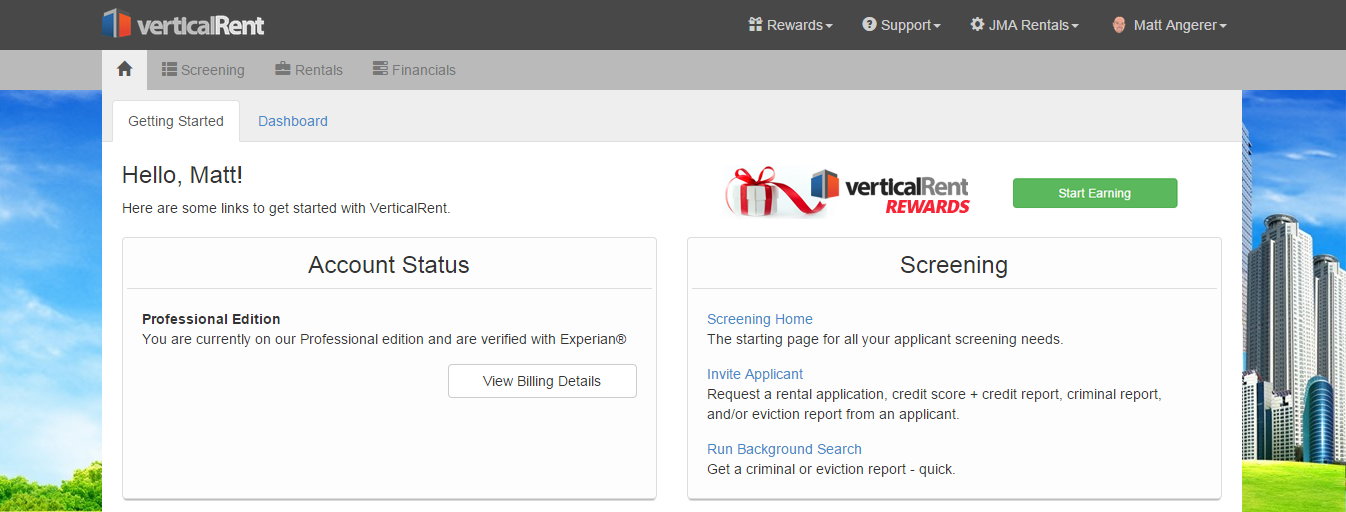Click the Start Earning button
This screenshot has width=1346, height=512.
pyautogui.click(x=1095, y=193)
